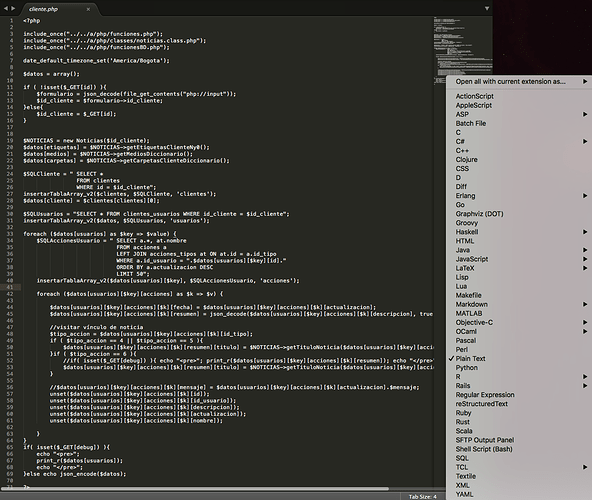592x500 pixels.
Task: Select MATLAB syntax
Action: click(x=519, y=314)
